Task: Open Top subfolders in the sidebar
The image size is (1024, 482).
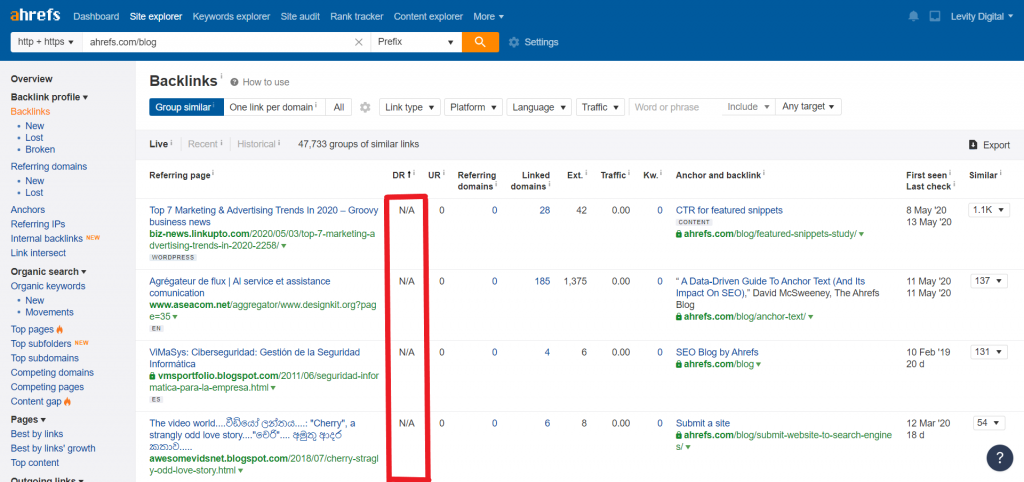Action: 40,344
